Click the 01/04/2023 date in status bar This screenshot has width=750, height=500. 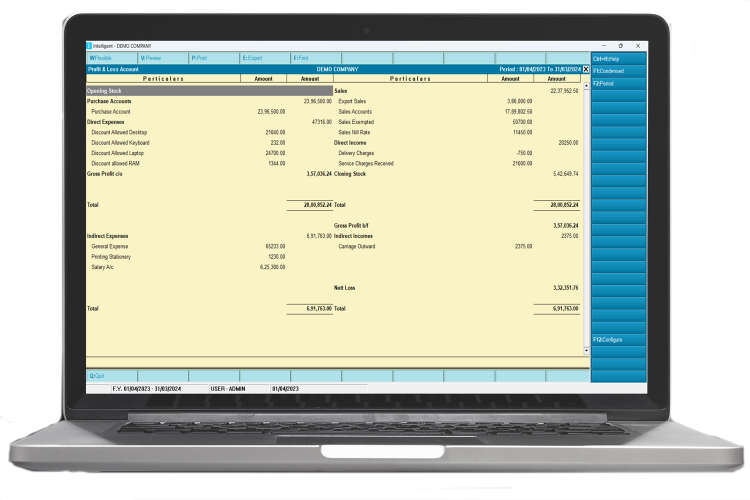286,389
